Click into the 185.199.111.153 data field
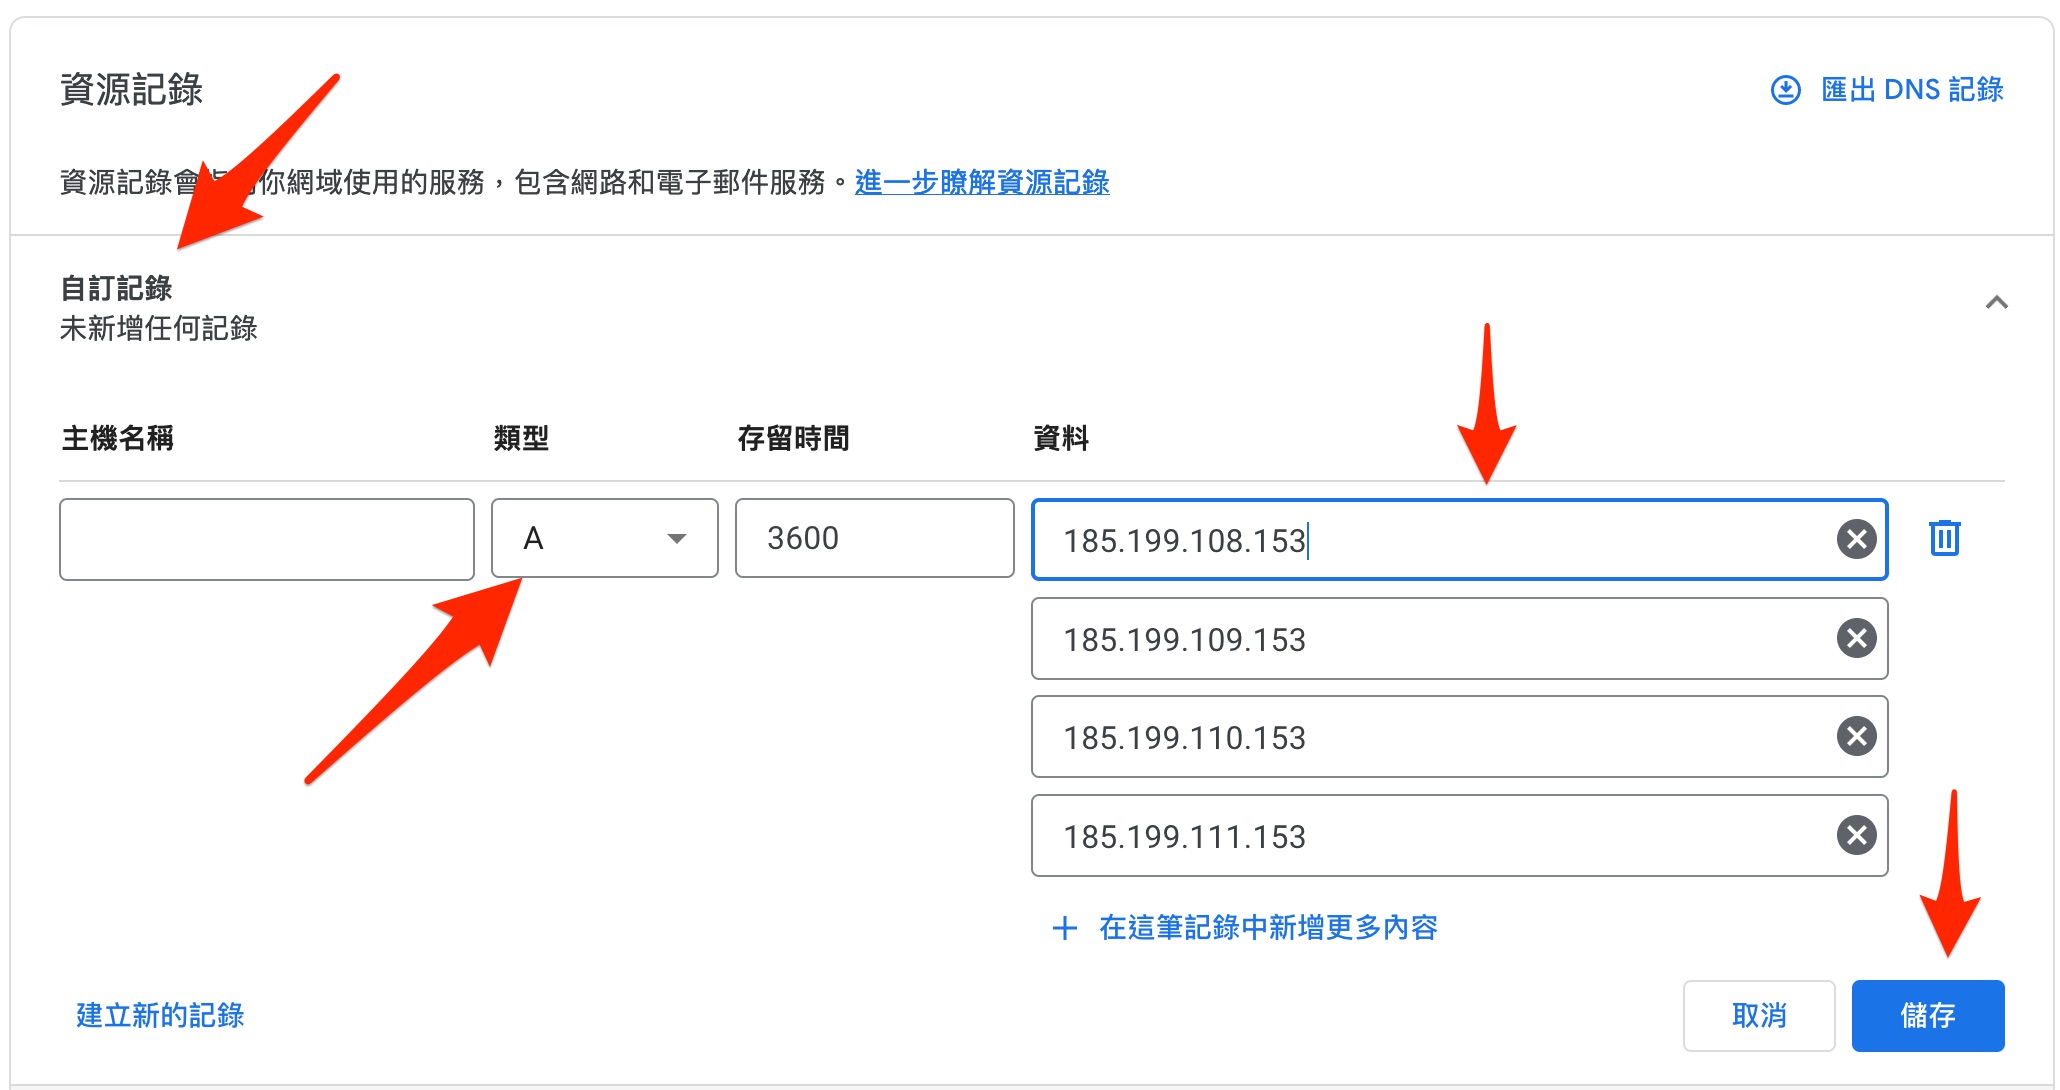Image resolution: width=2060 pixels, height=1090 pixels. [1400, 836]
